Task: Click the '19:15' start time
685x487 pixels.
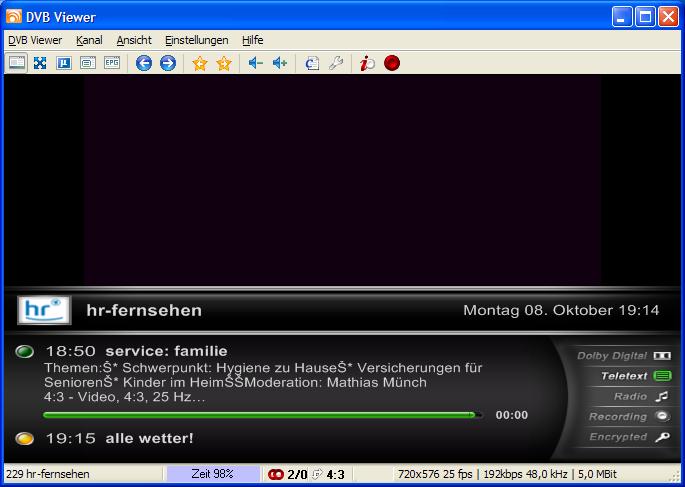Action: 70,438
